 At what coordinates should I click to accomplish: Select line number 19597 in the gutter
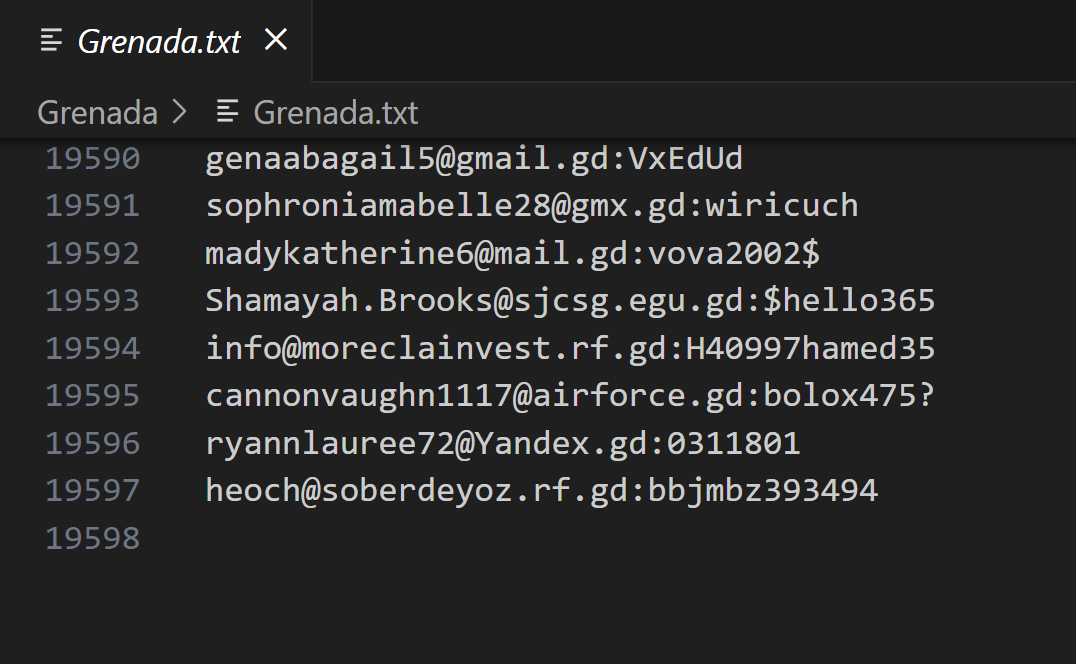pyautogui.click(x=93, y=490)
